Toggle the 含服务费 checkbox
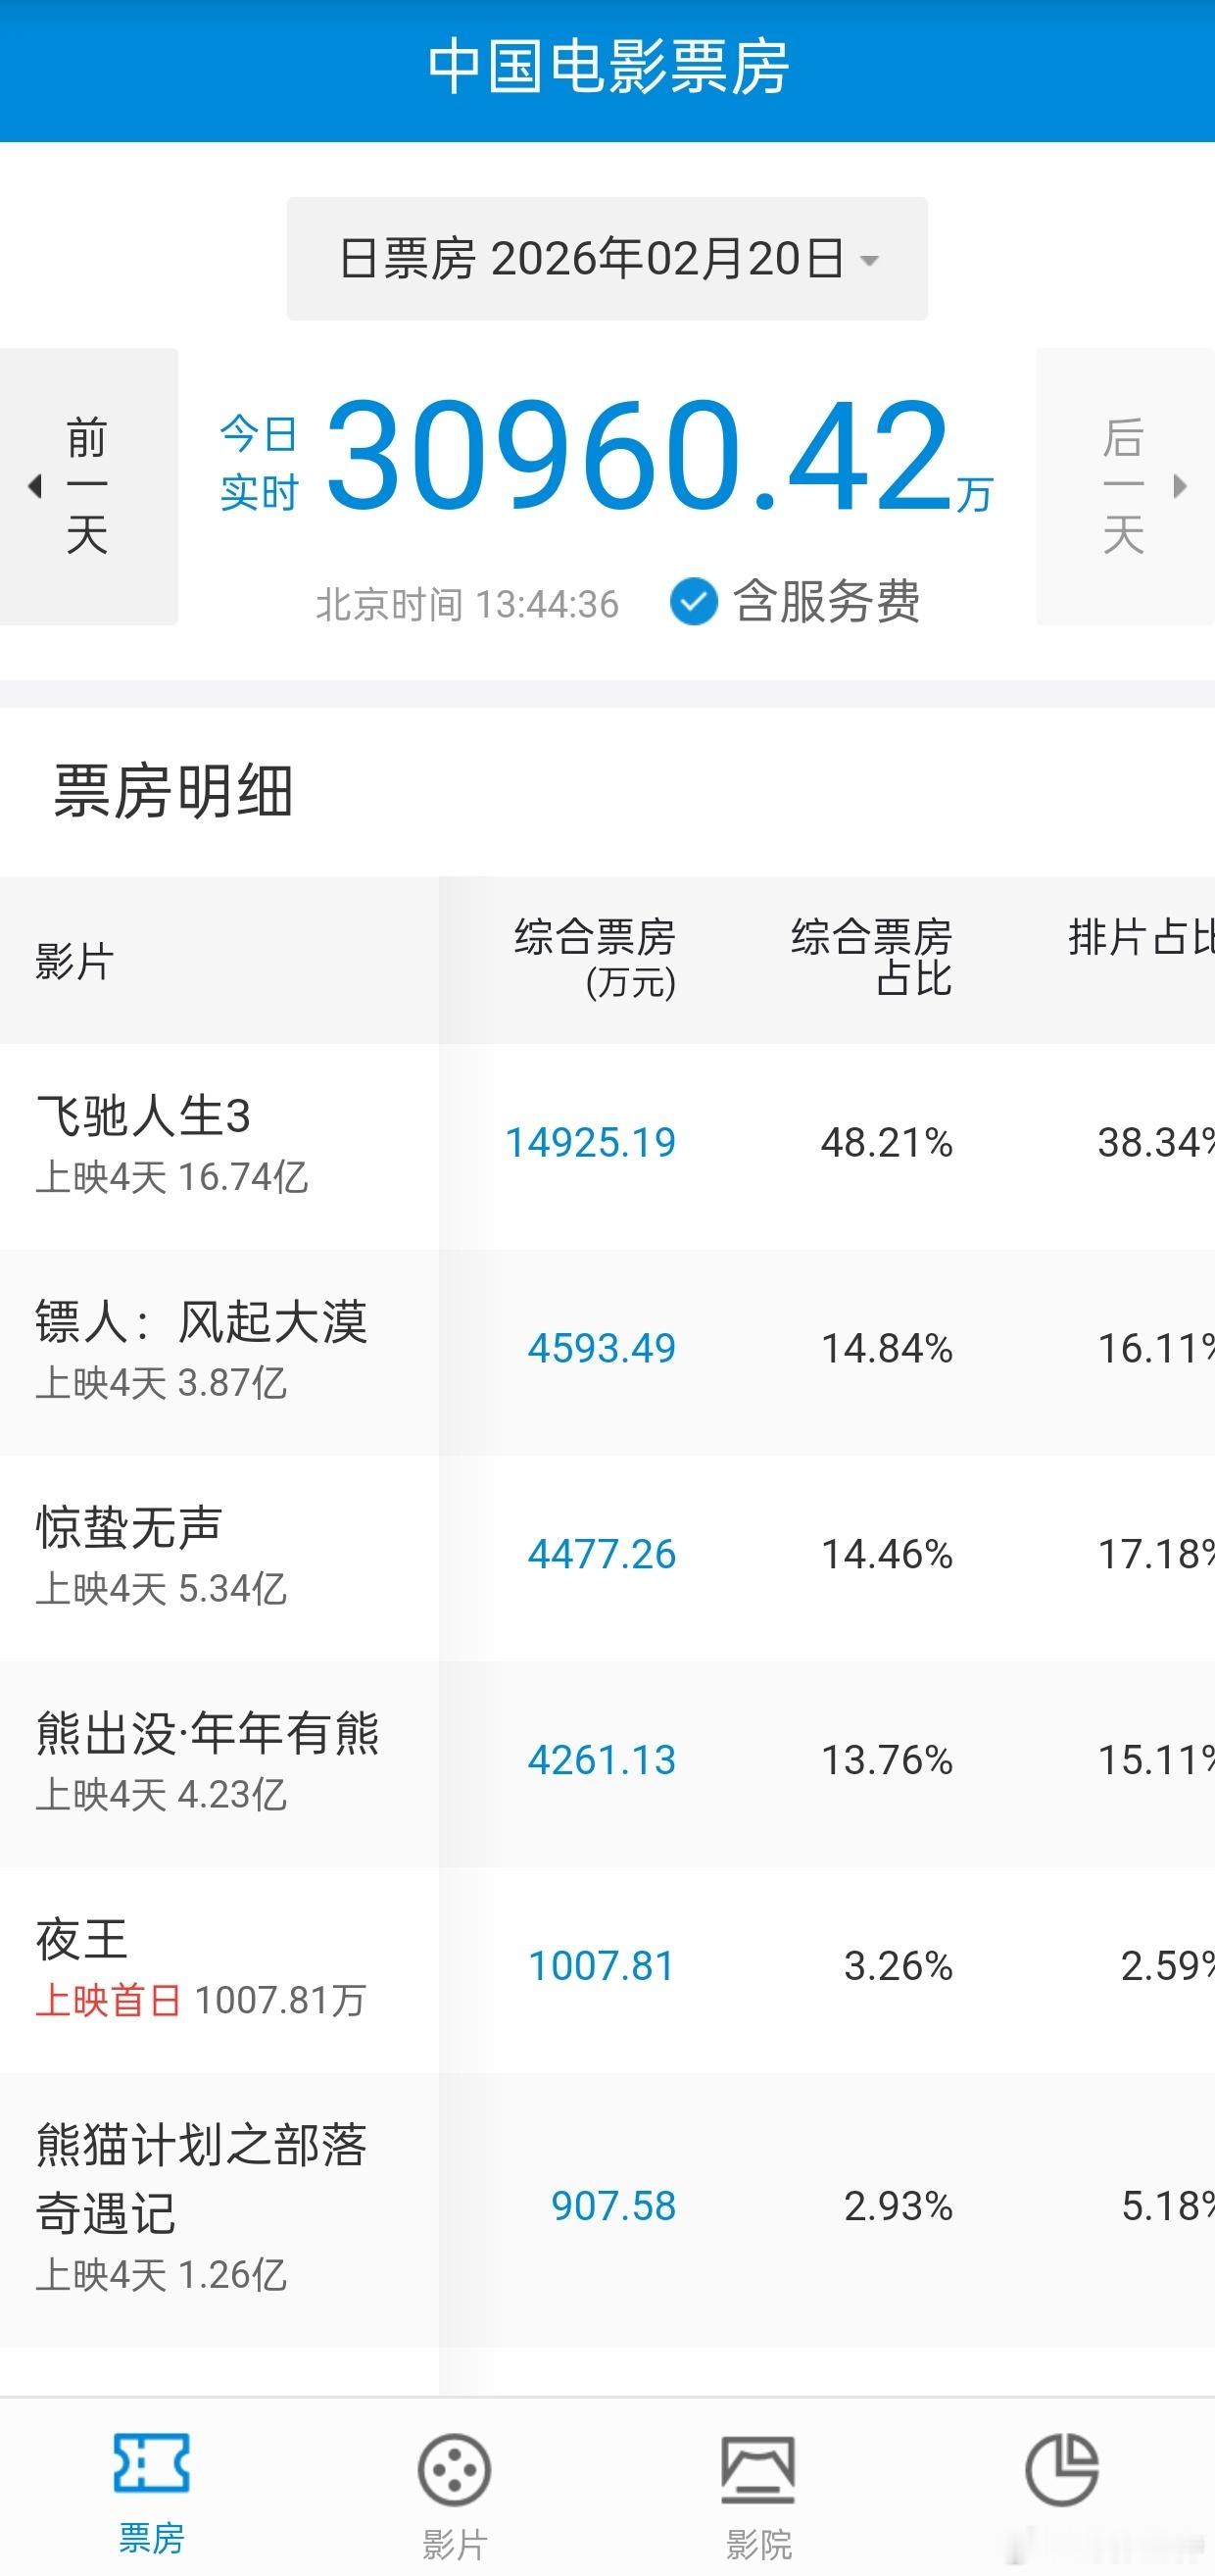This screenshot has width=1215, height=2576. (693, 602)
